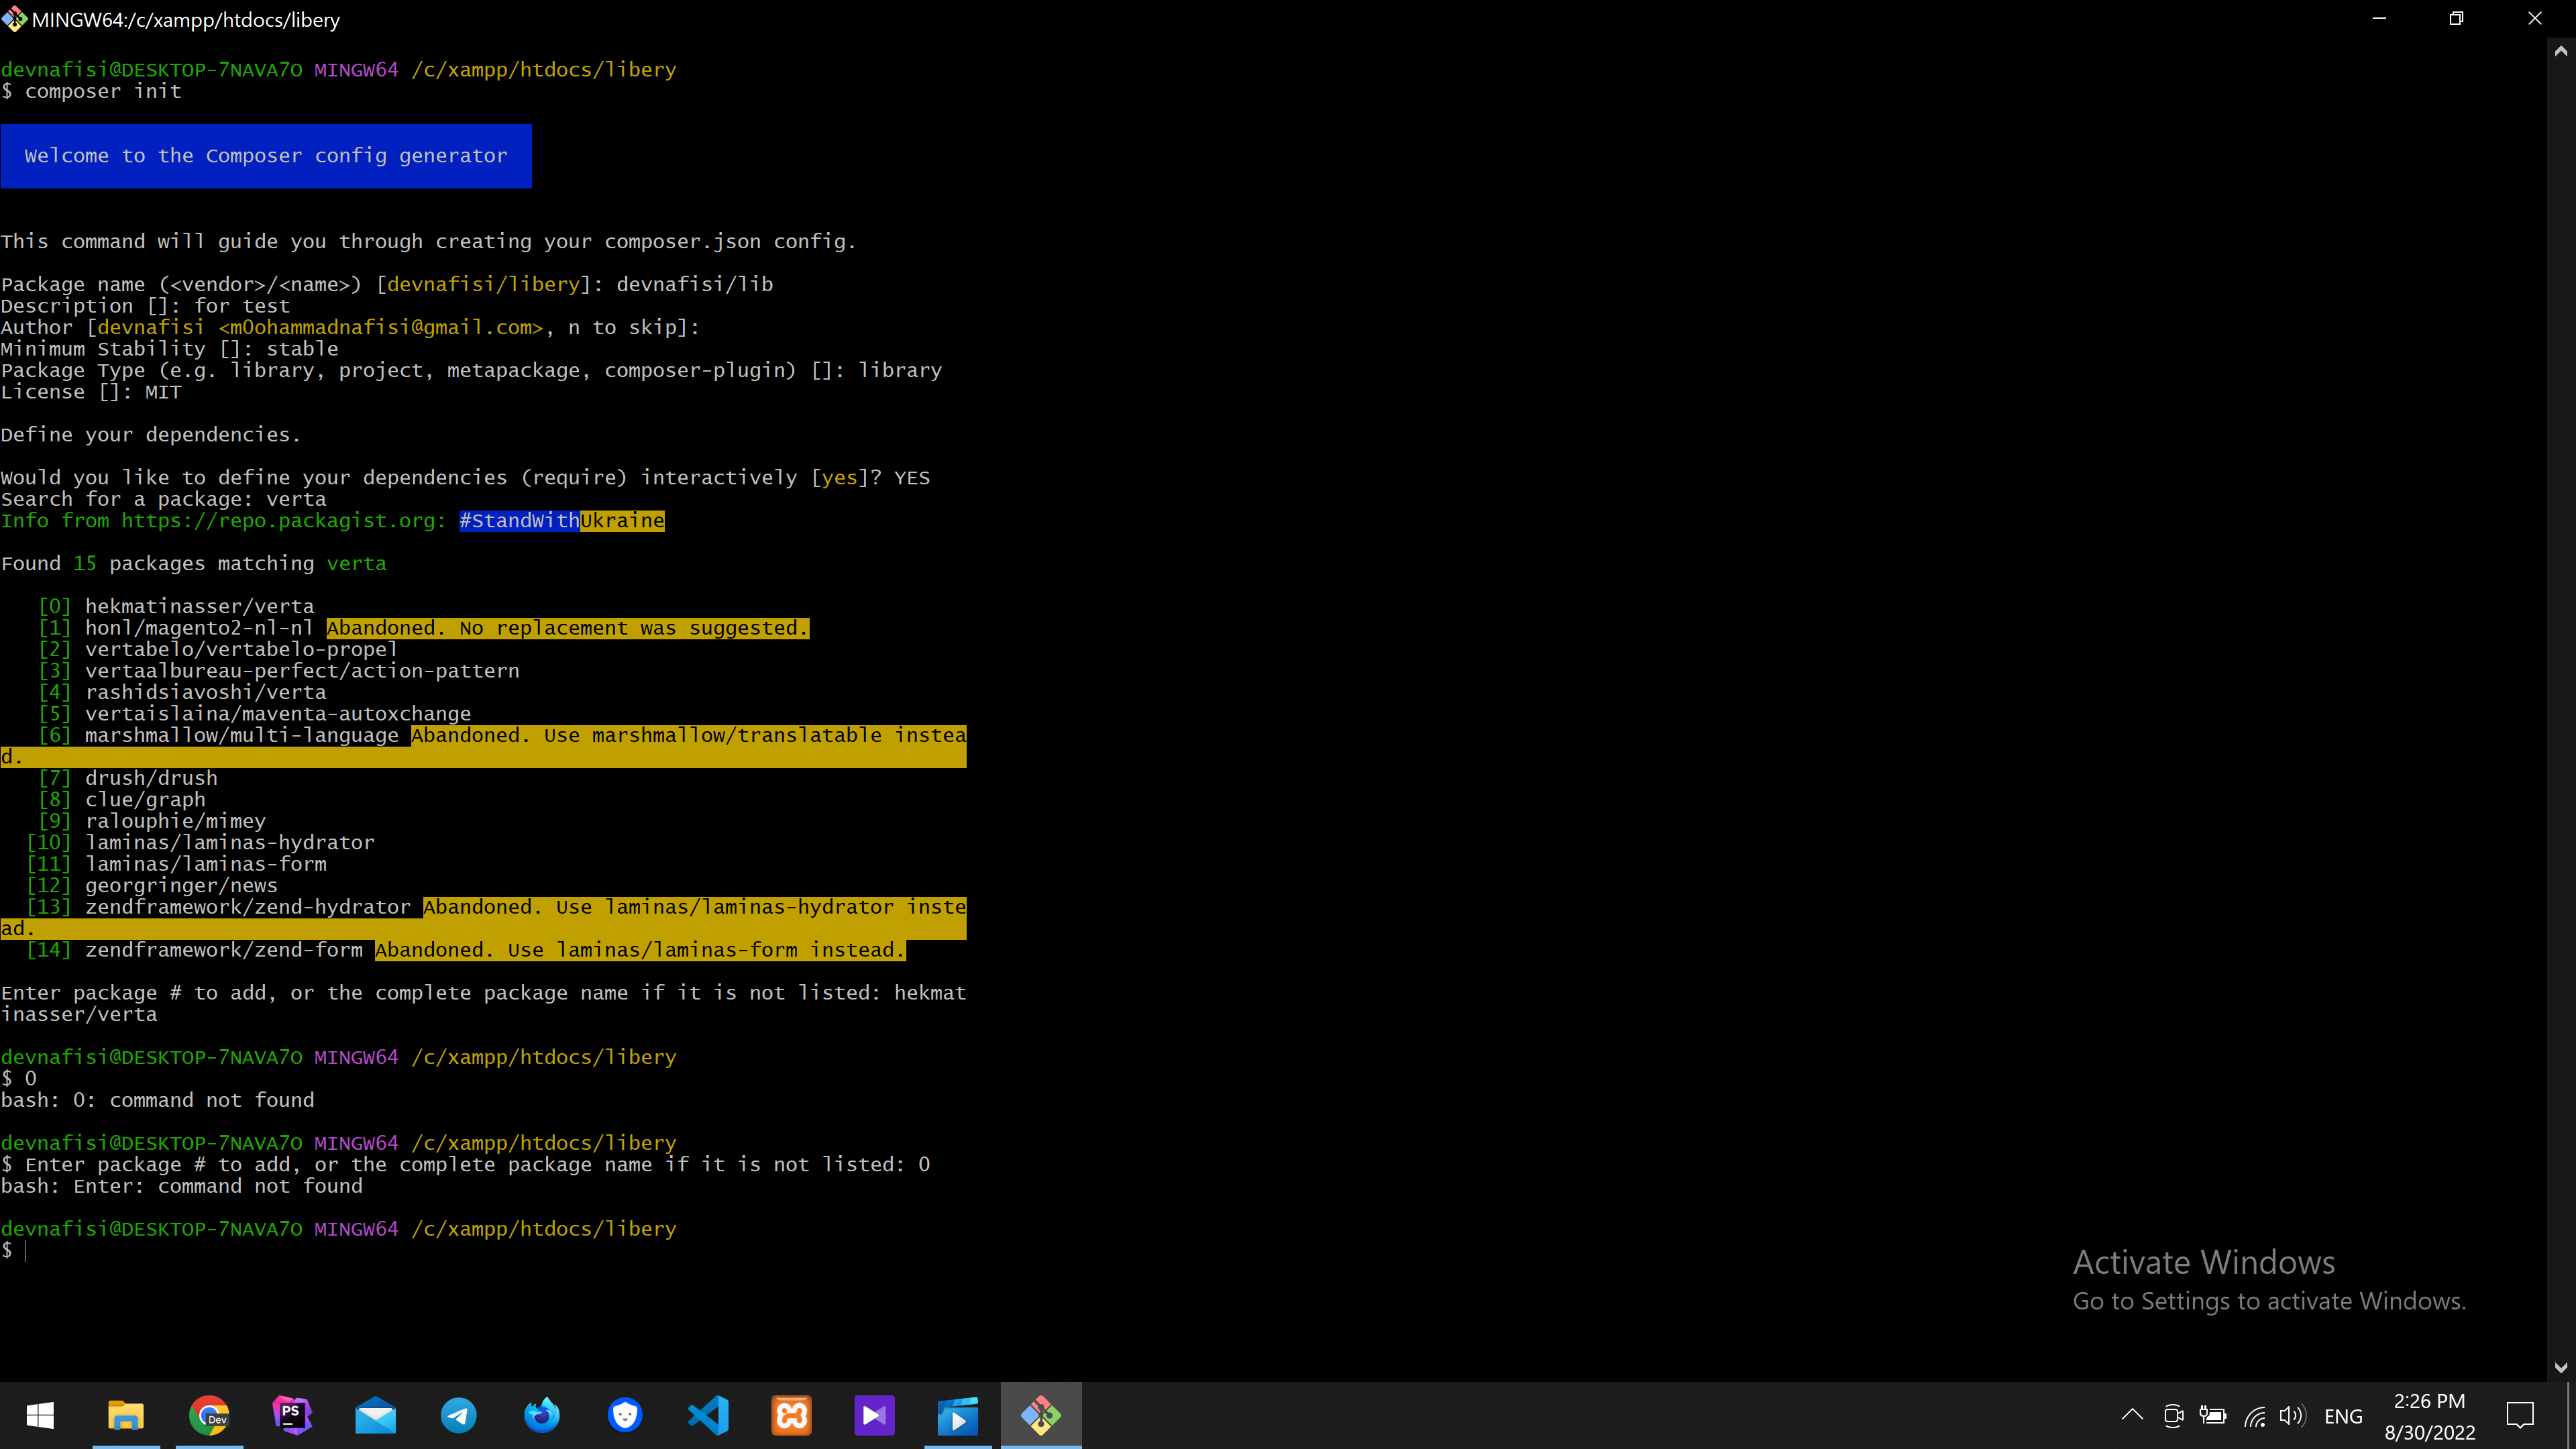Open the volume speaker tray icon
The height and width of the screenshot is (1449, 2576).
[2292, 1415]
